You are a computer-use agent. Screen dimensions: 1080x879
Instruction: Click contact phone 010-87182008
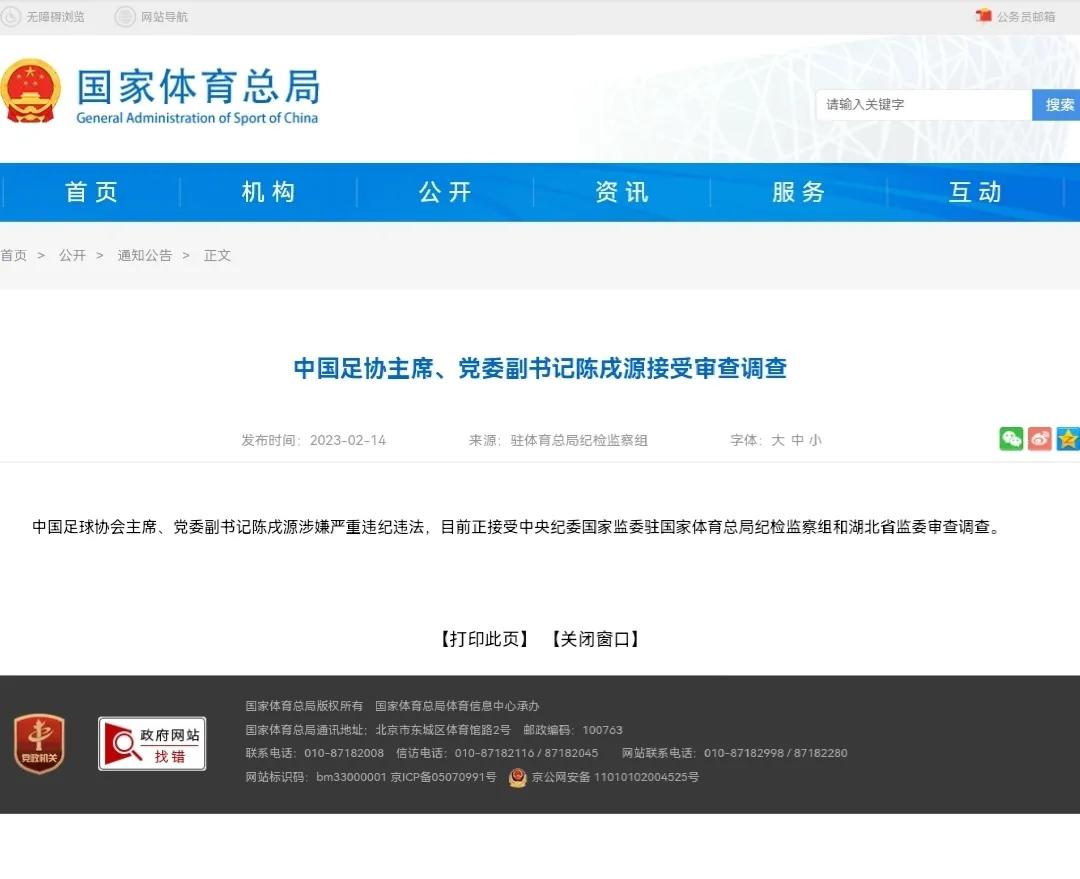click(x=344, y=753)
